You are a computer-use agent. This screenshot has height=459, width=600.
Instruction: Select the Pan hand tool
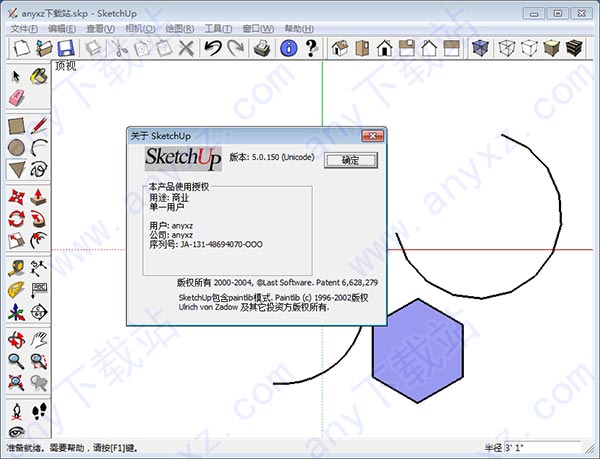[39, 340]
